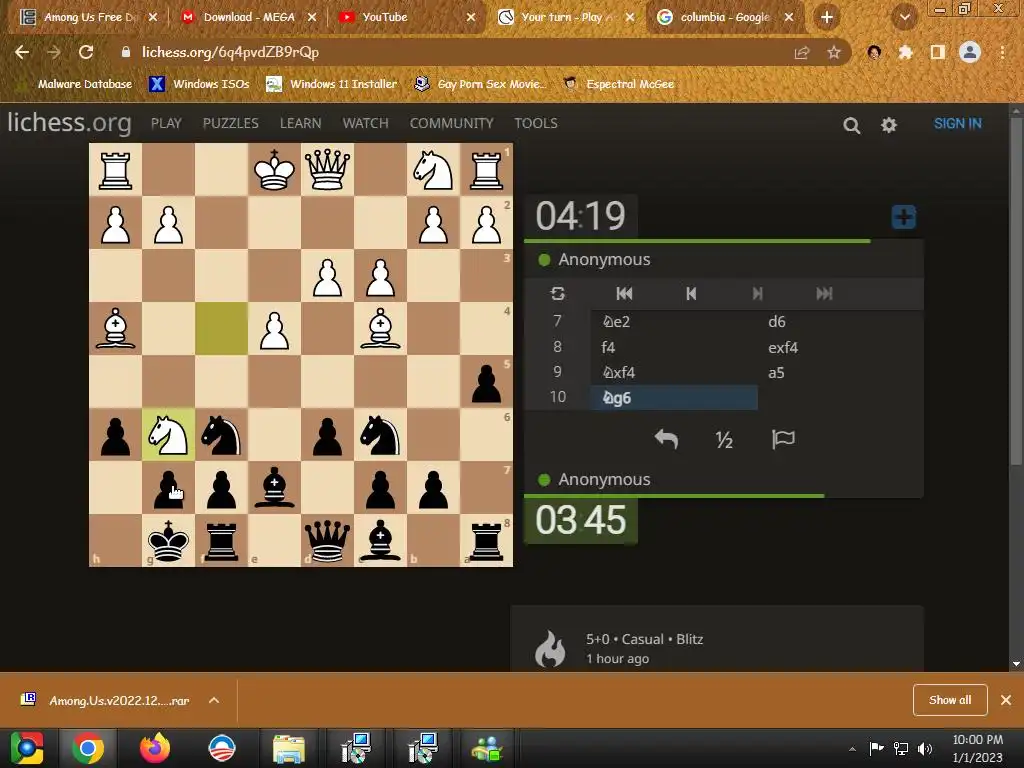
Task: Bookmark this page star
Action: coord(834,53)
